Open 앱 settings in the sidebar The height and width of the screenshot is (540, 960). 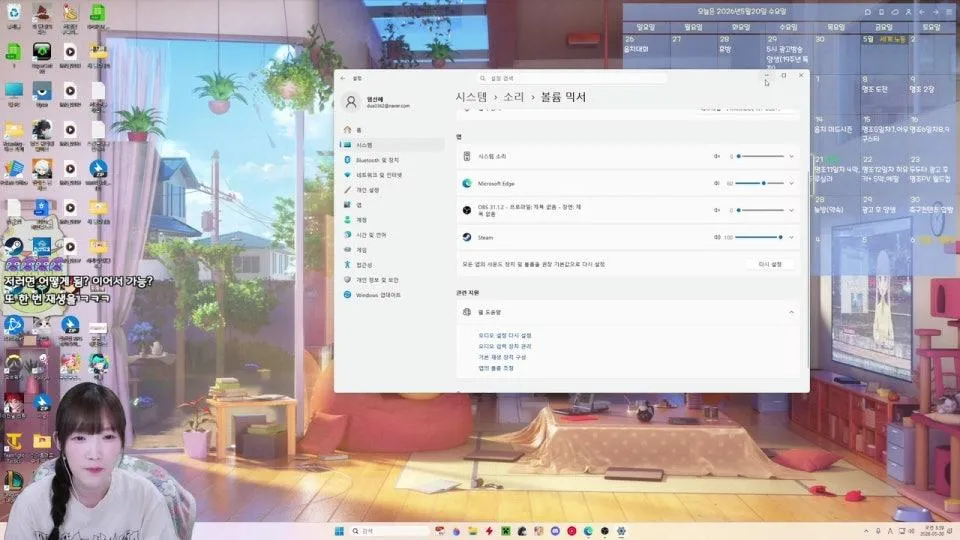(x=392, y=205)
